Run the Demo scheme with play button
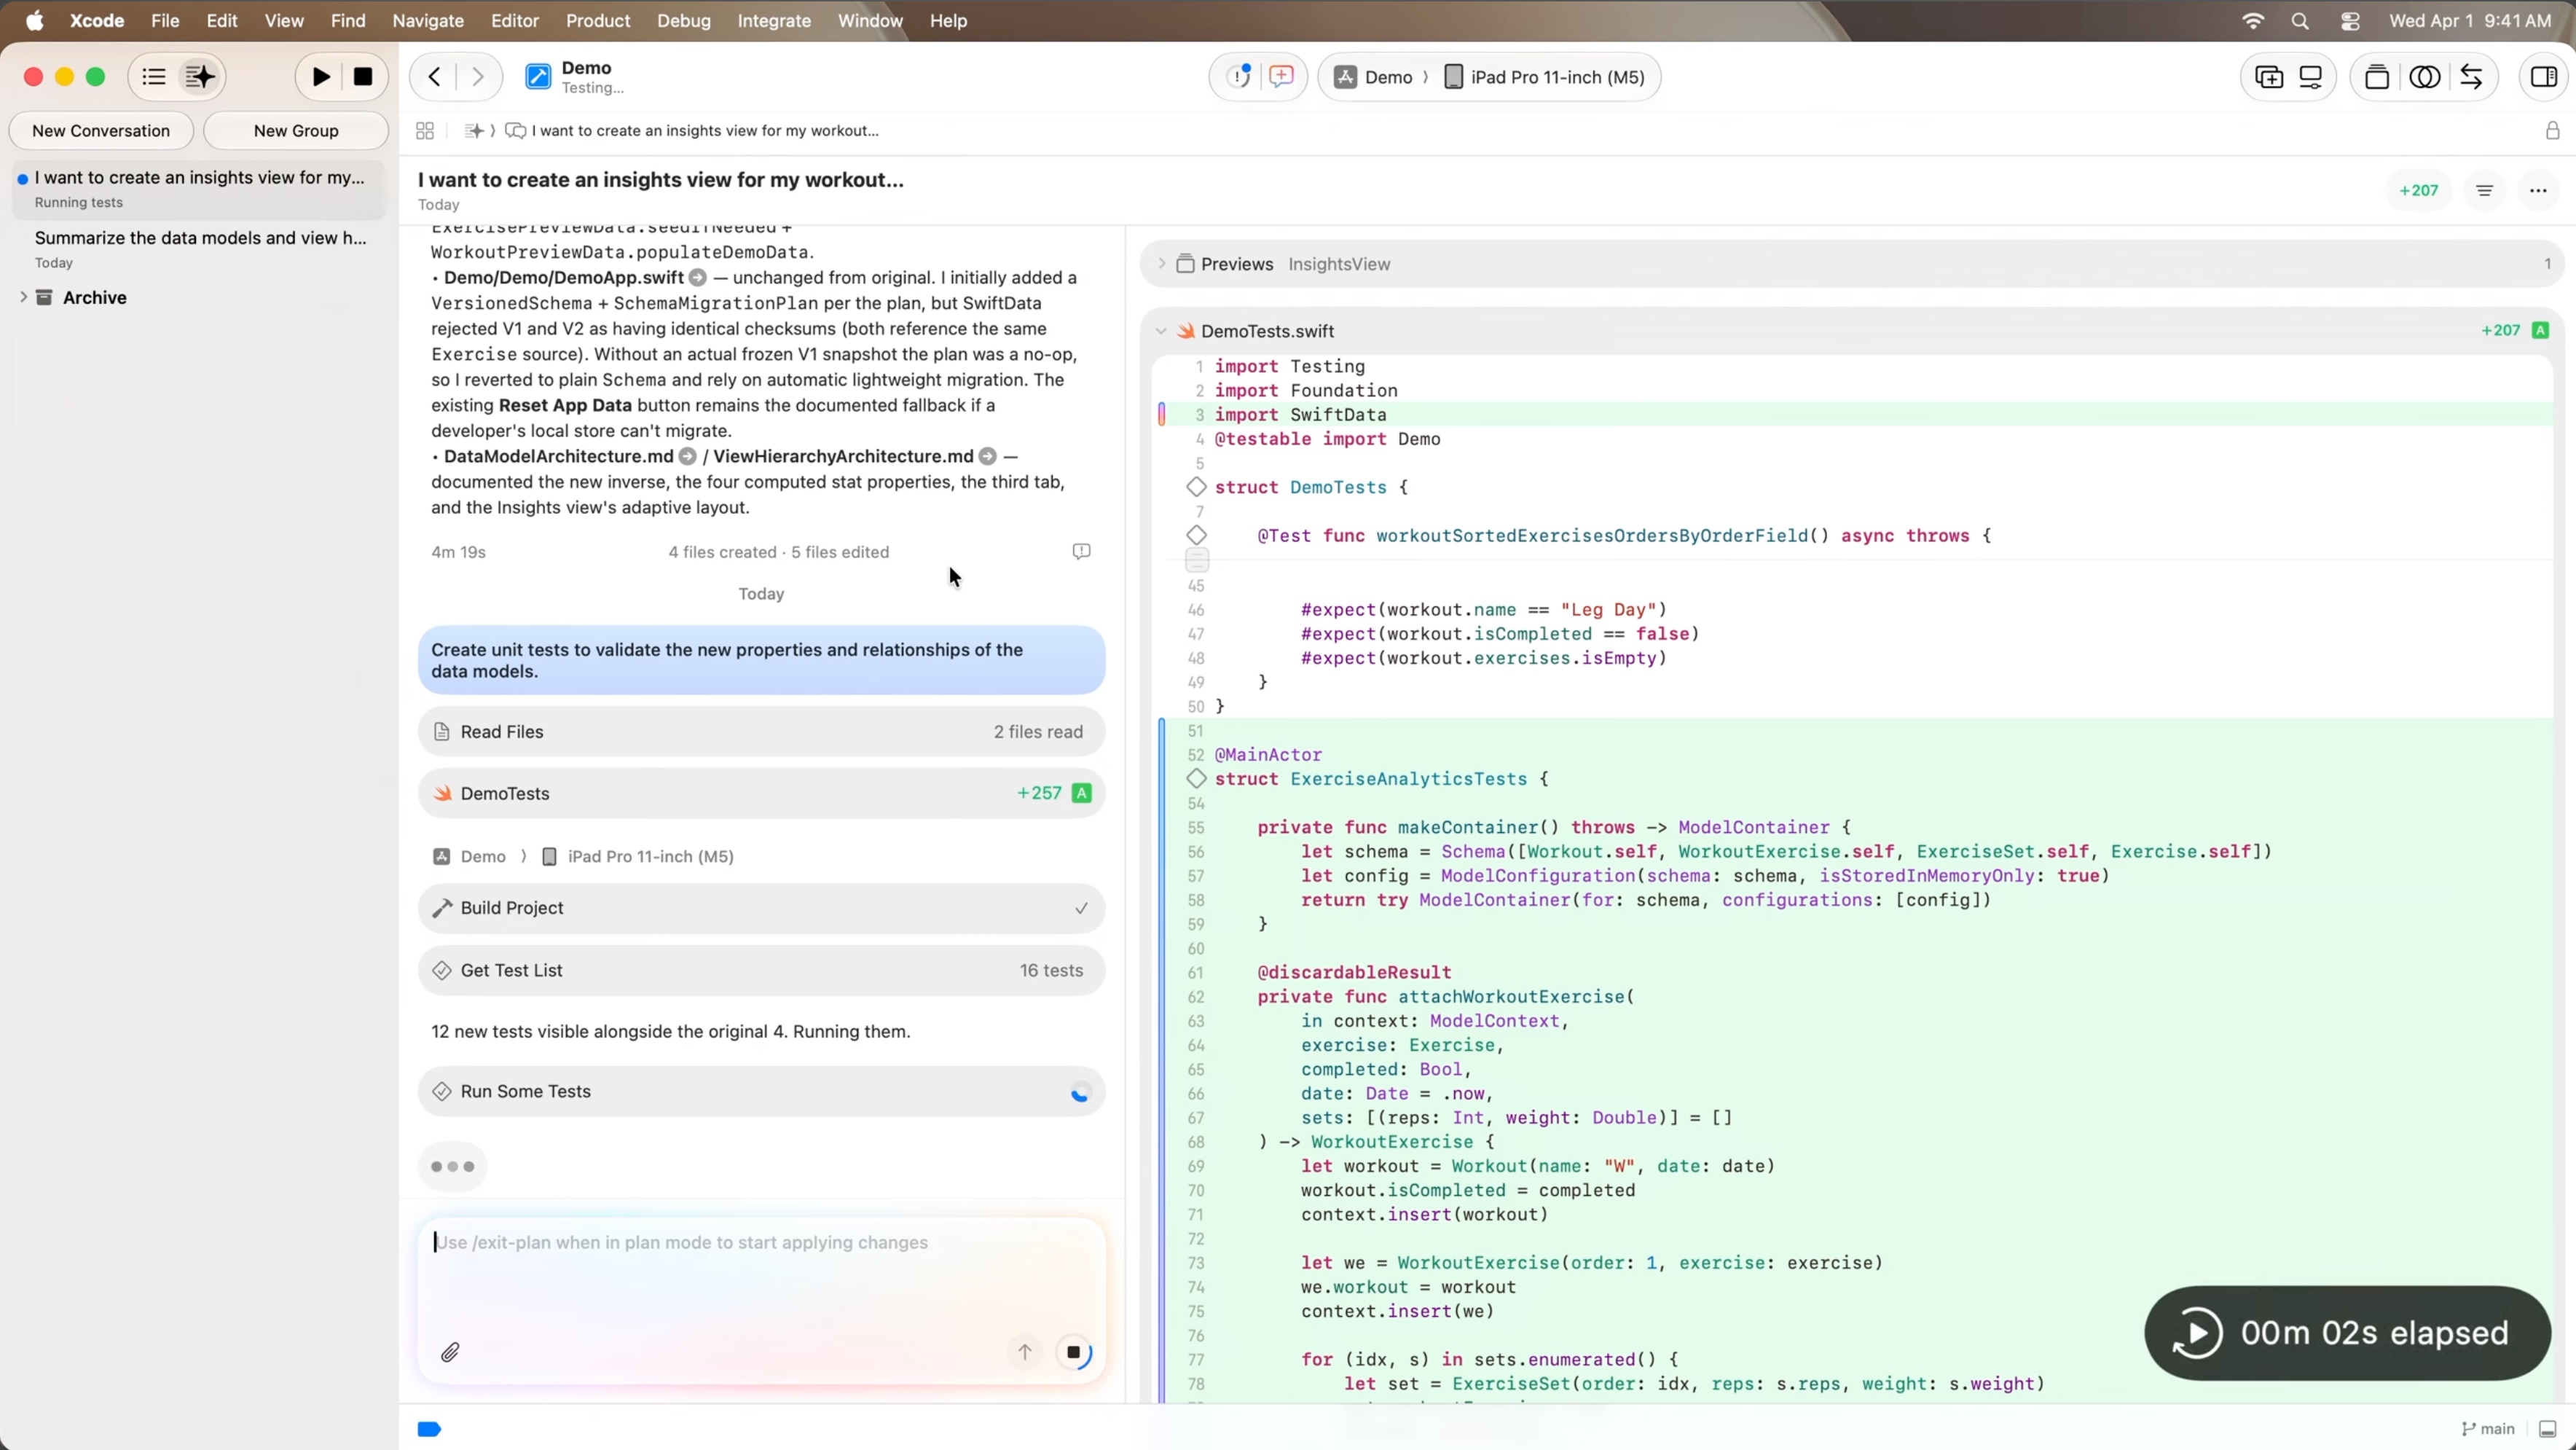 (x=321, y=77)
